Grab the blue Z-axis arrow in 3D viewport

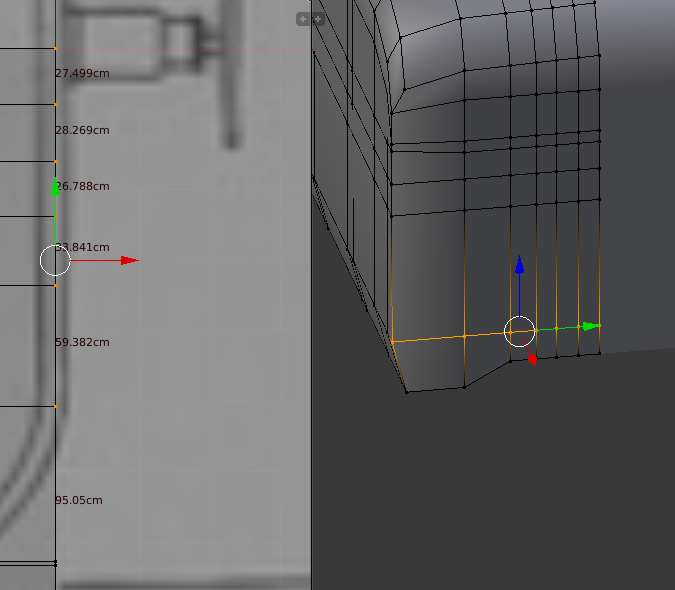[520, 265]
